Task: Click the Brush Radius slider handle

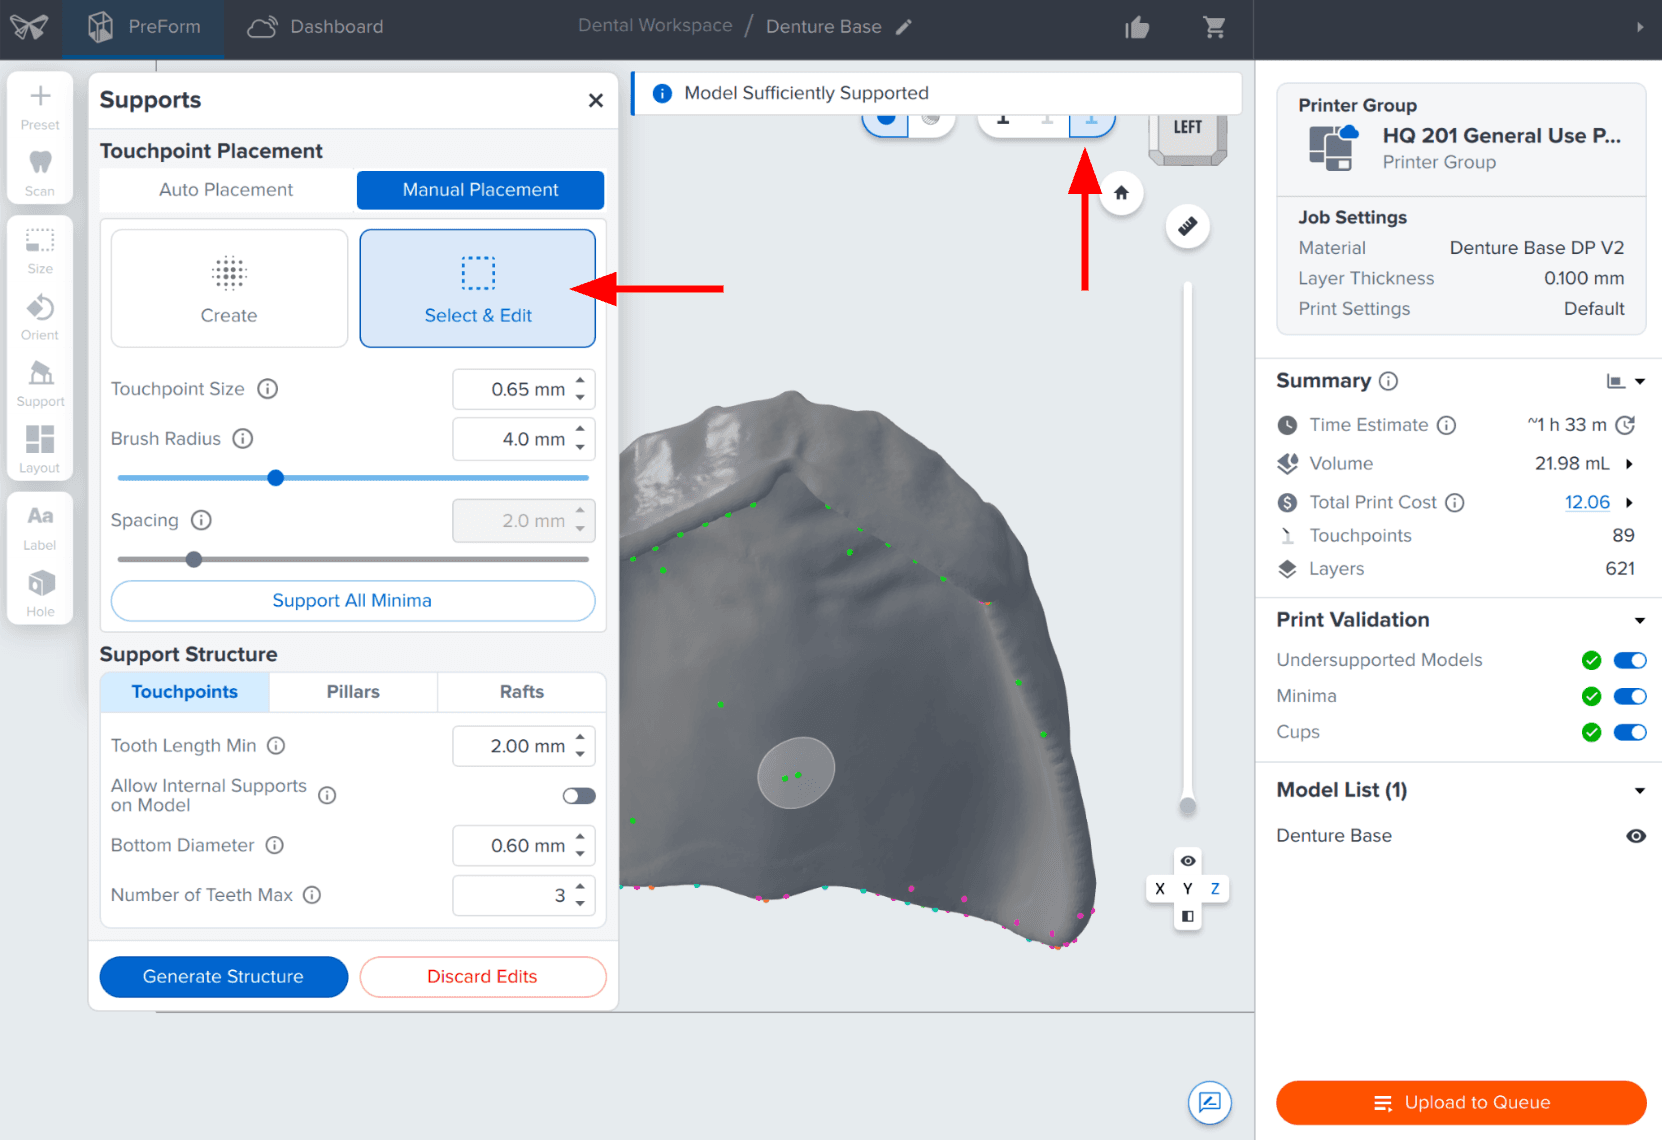Action: [276, 478]
